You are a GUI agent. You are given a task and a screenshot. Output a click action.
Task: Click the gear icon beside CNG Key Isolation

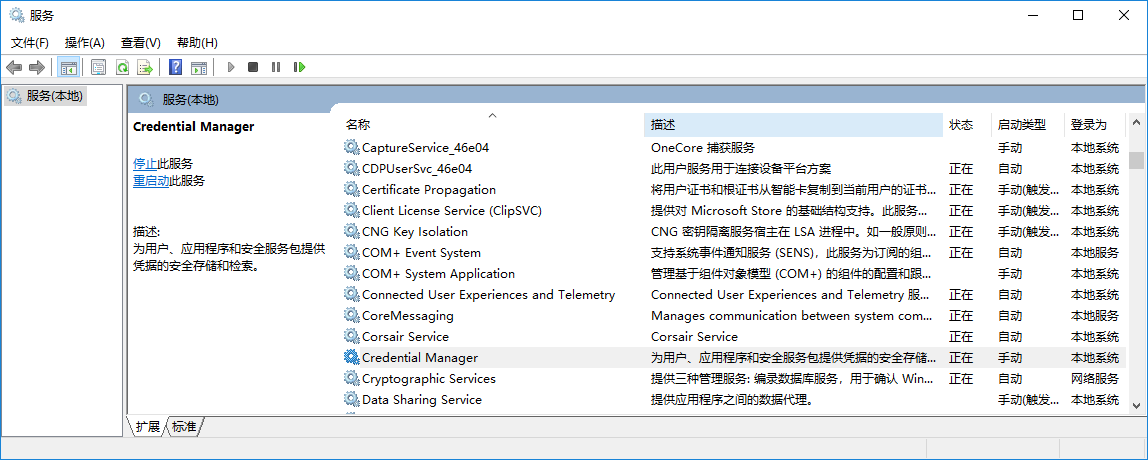[x=352, y=231]
